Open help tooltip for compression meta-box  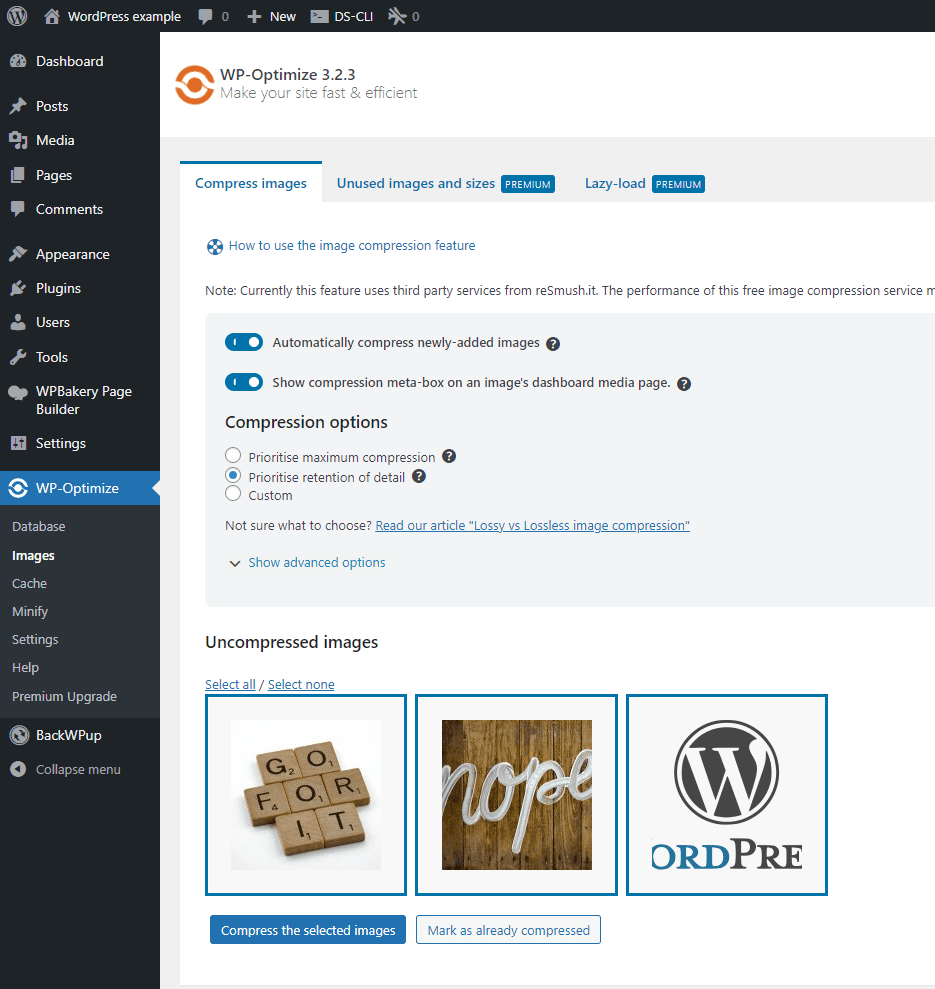point(684,383)
